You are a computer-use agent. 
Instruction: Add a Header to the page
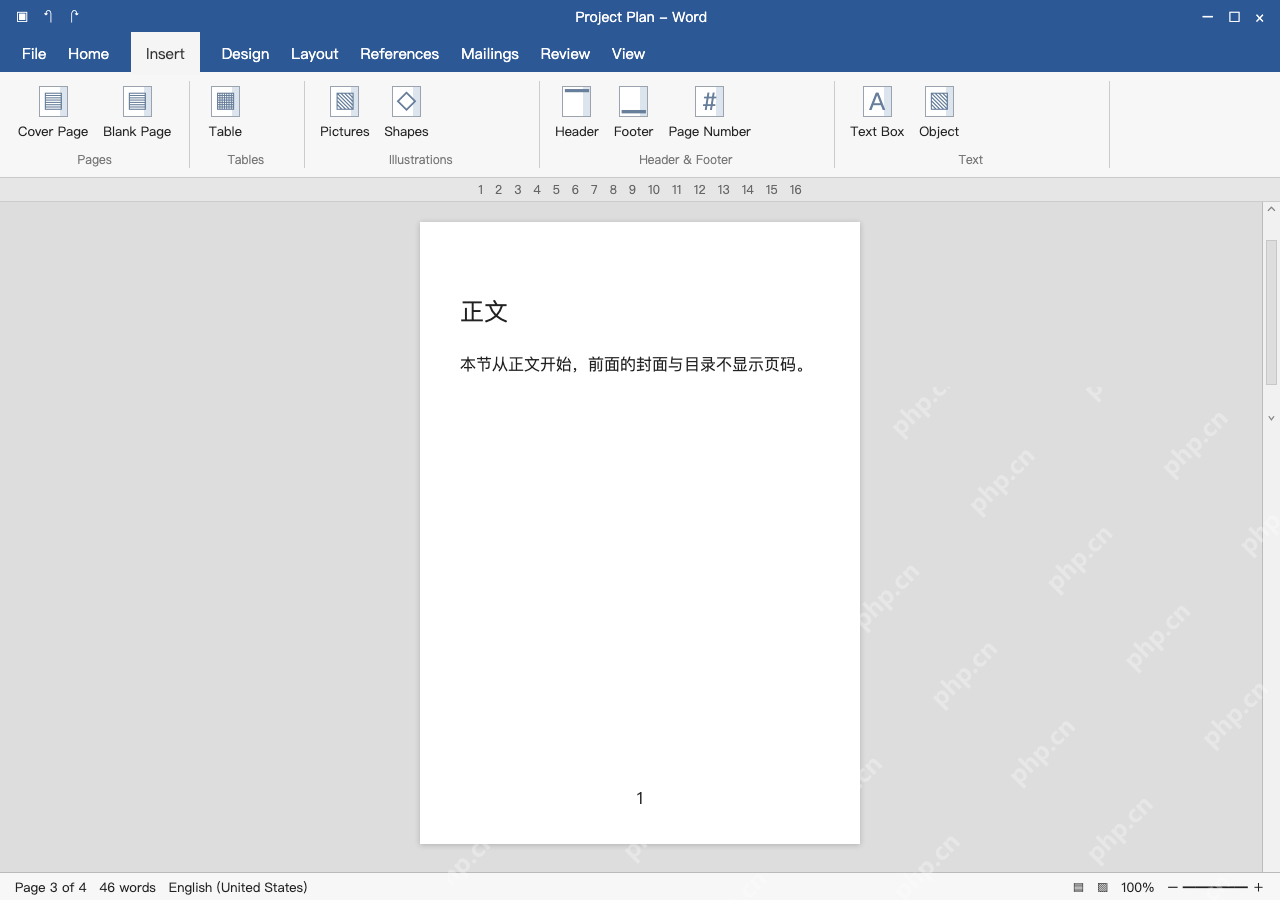point(577,112)
